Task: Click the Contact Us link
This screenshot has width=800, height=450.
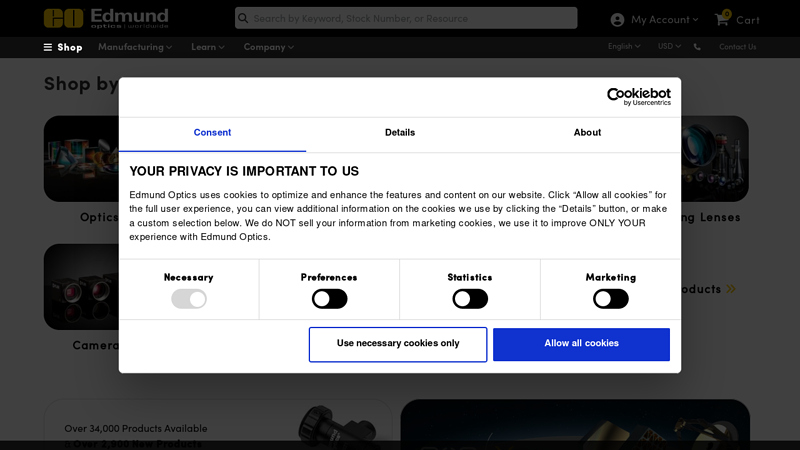Action: 737,47
